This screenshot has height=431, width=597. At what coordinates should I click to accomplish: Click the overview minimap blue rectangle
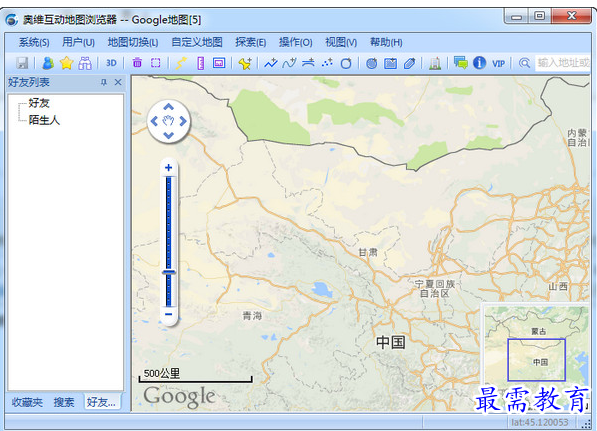[x=536, y=360]
